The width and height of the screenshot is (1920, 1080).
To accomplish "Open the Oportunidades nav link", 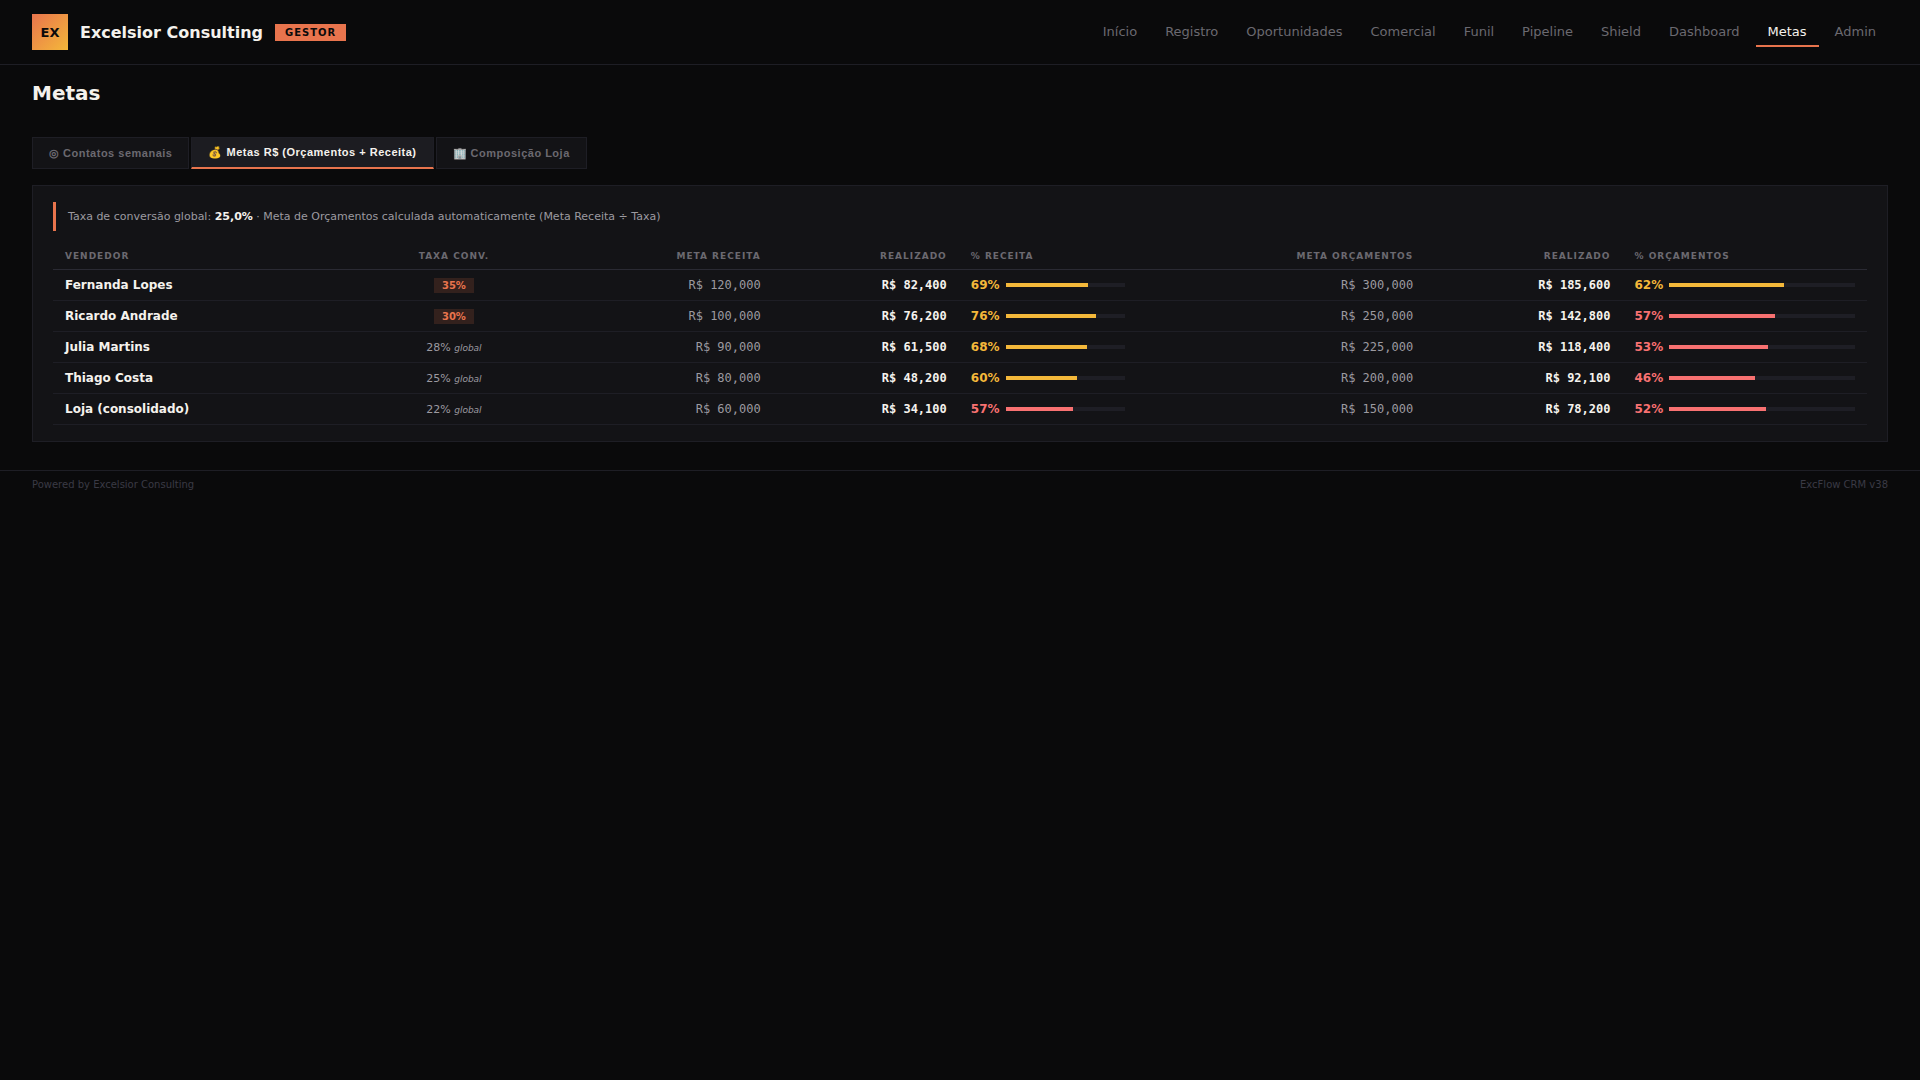I will tap(1293, 32).
